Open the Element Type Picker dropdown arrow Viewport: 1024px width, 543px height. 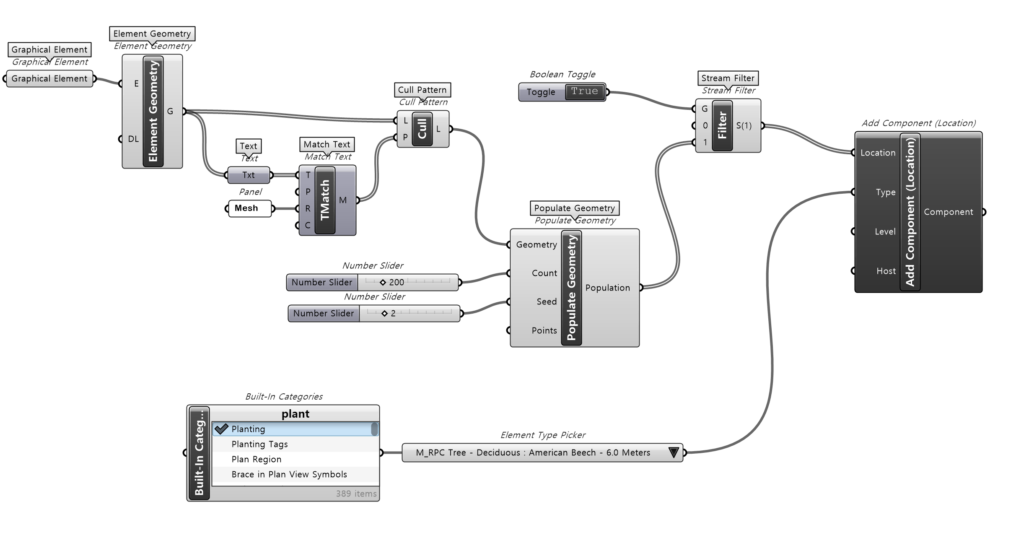pos(674,452)
